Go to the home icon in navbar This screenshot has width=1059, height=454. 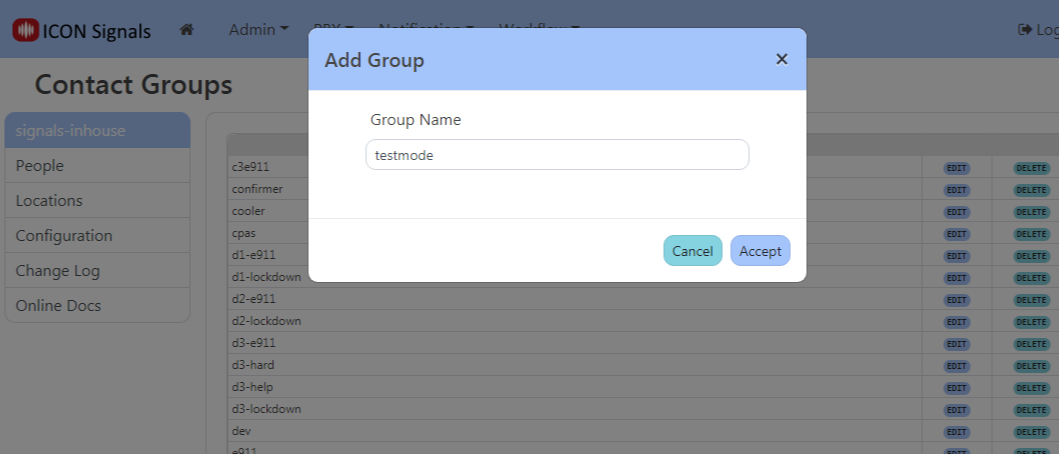coord(187,30)
